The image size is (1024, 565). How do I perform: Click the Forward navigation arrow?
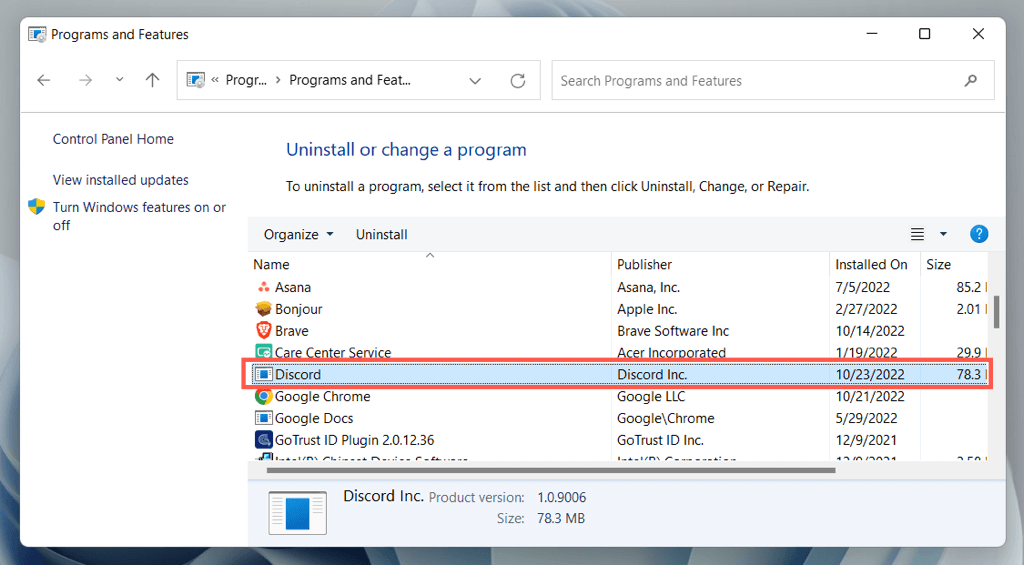pos(85,81)
